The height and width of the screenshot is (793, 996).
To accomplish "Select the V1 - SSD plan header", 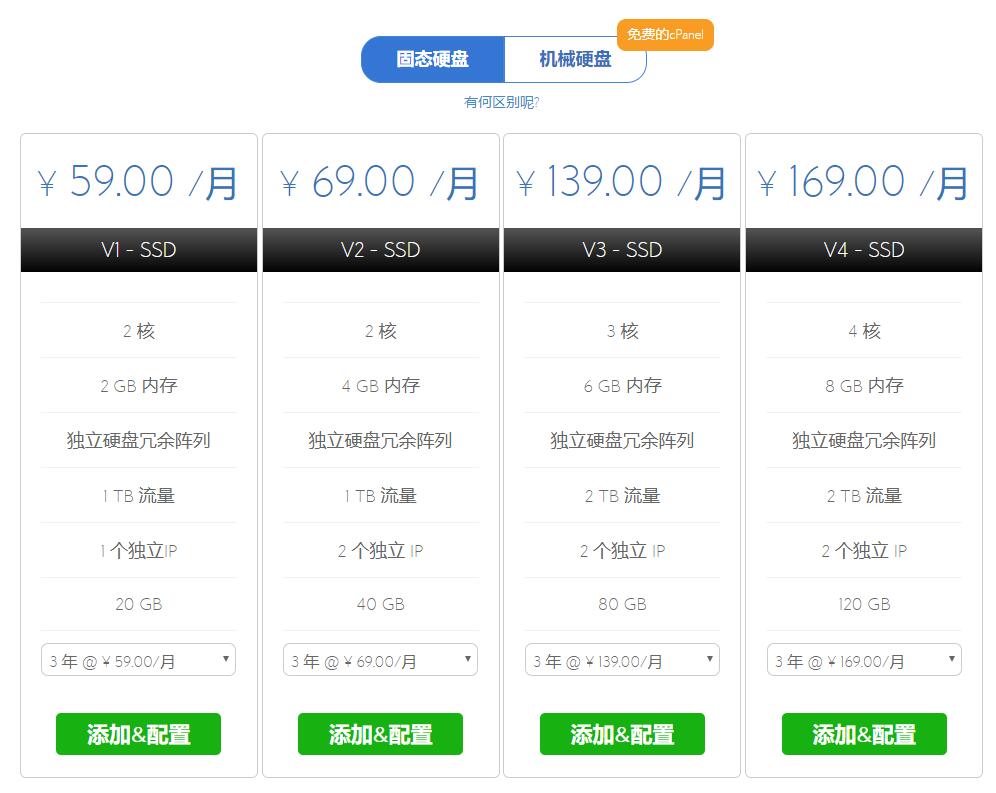I will tap(139, 250).
